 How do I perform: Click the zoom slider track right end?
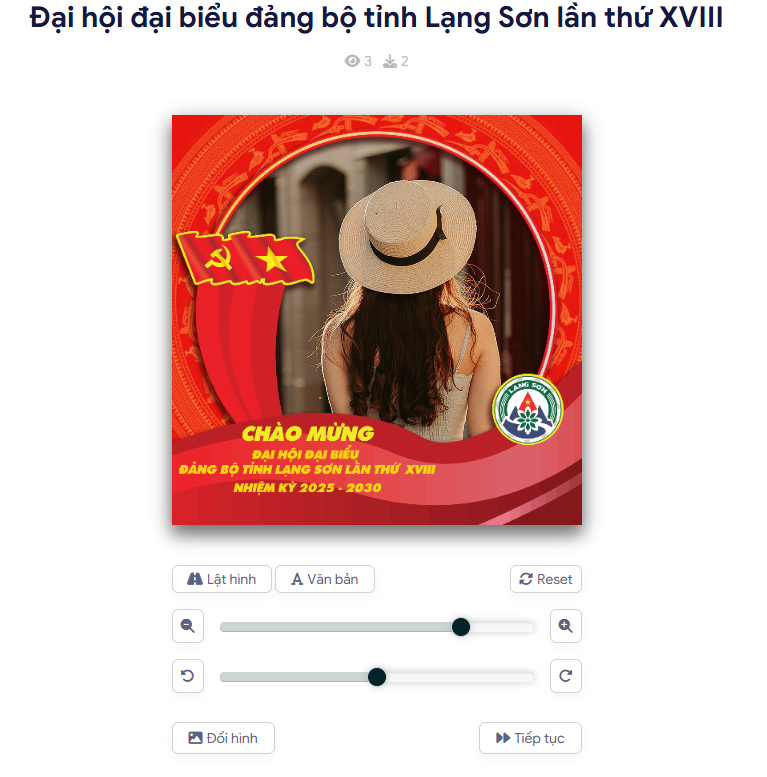(x=528, y=627)
